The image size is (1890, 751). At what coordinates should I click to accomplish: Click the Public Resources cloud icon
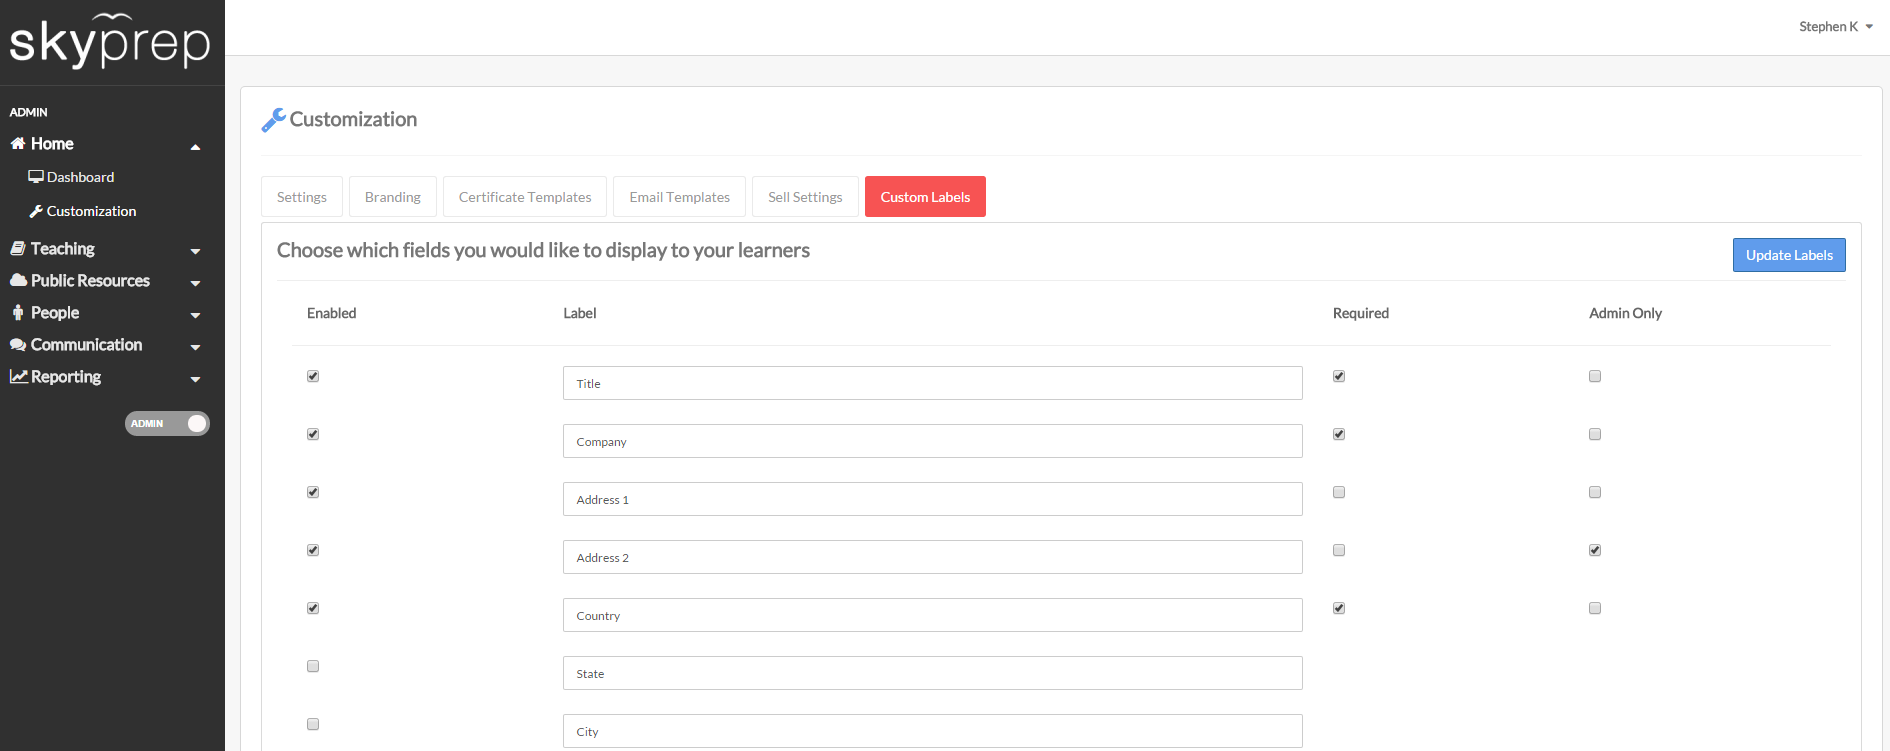tap(18, 281)
